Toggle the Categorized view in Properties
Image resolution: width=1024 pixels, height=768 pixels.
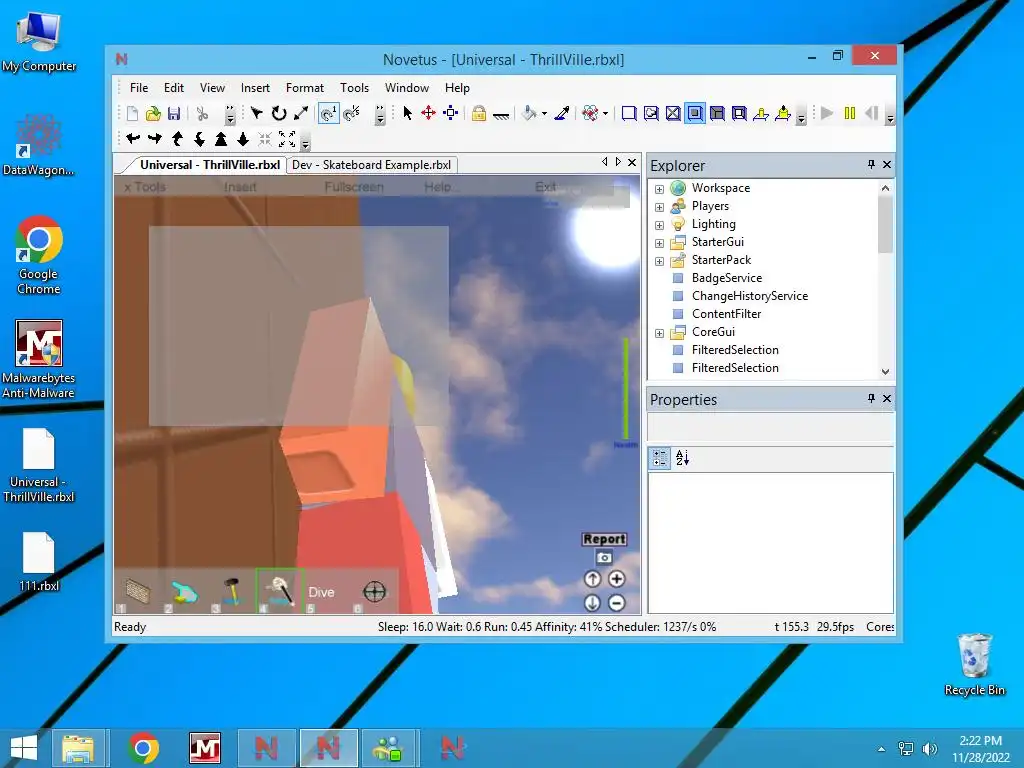[x=660, y=458]
